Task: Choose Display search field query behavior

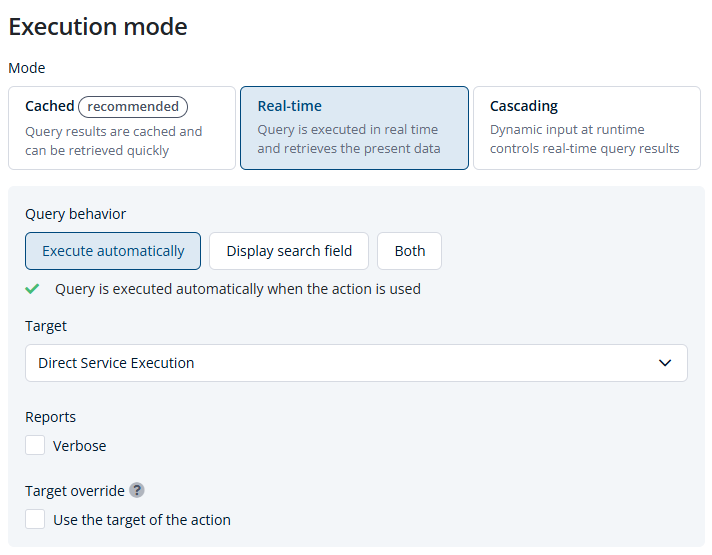Action: [x=289, y=251]
